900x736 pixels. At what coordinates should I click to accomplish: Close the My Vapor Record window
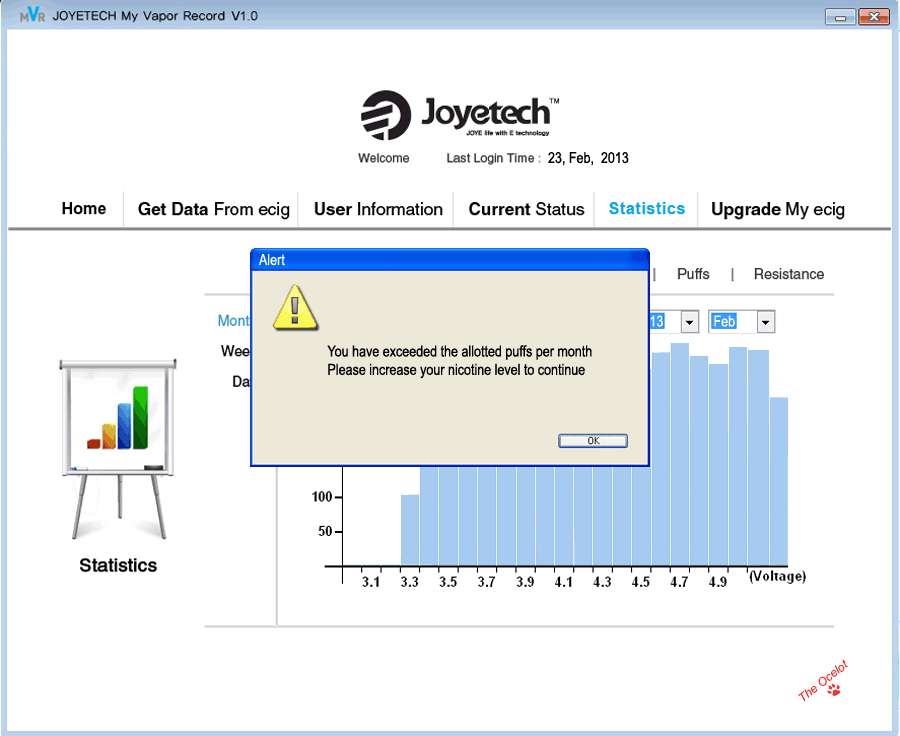tap(874, 17)
